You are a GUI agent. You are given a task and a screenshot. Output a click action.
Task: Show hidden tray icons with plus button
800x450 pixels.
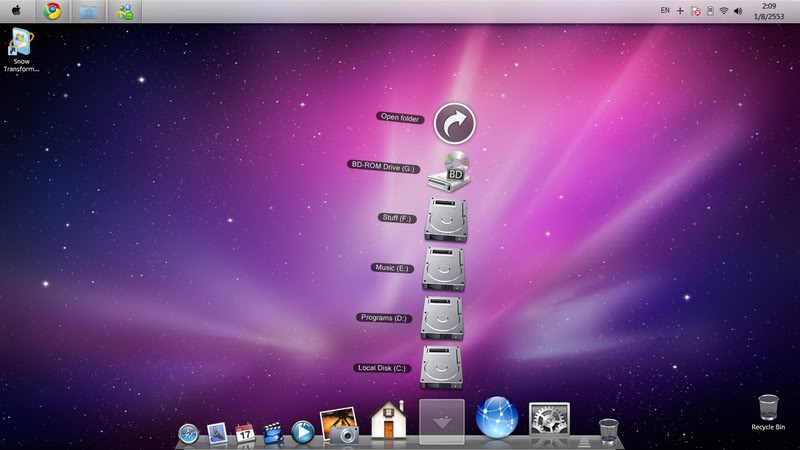pos(680,11)
